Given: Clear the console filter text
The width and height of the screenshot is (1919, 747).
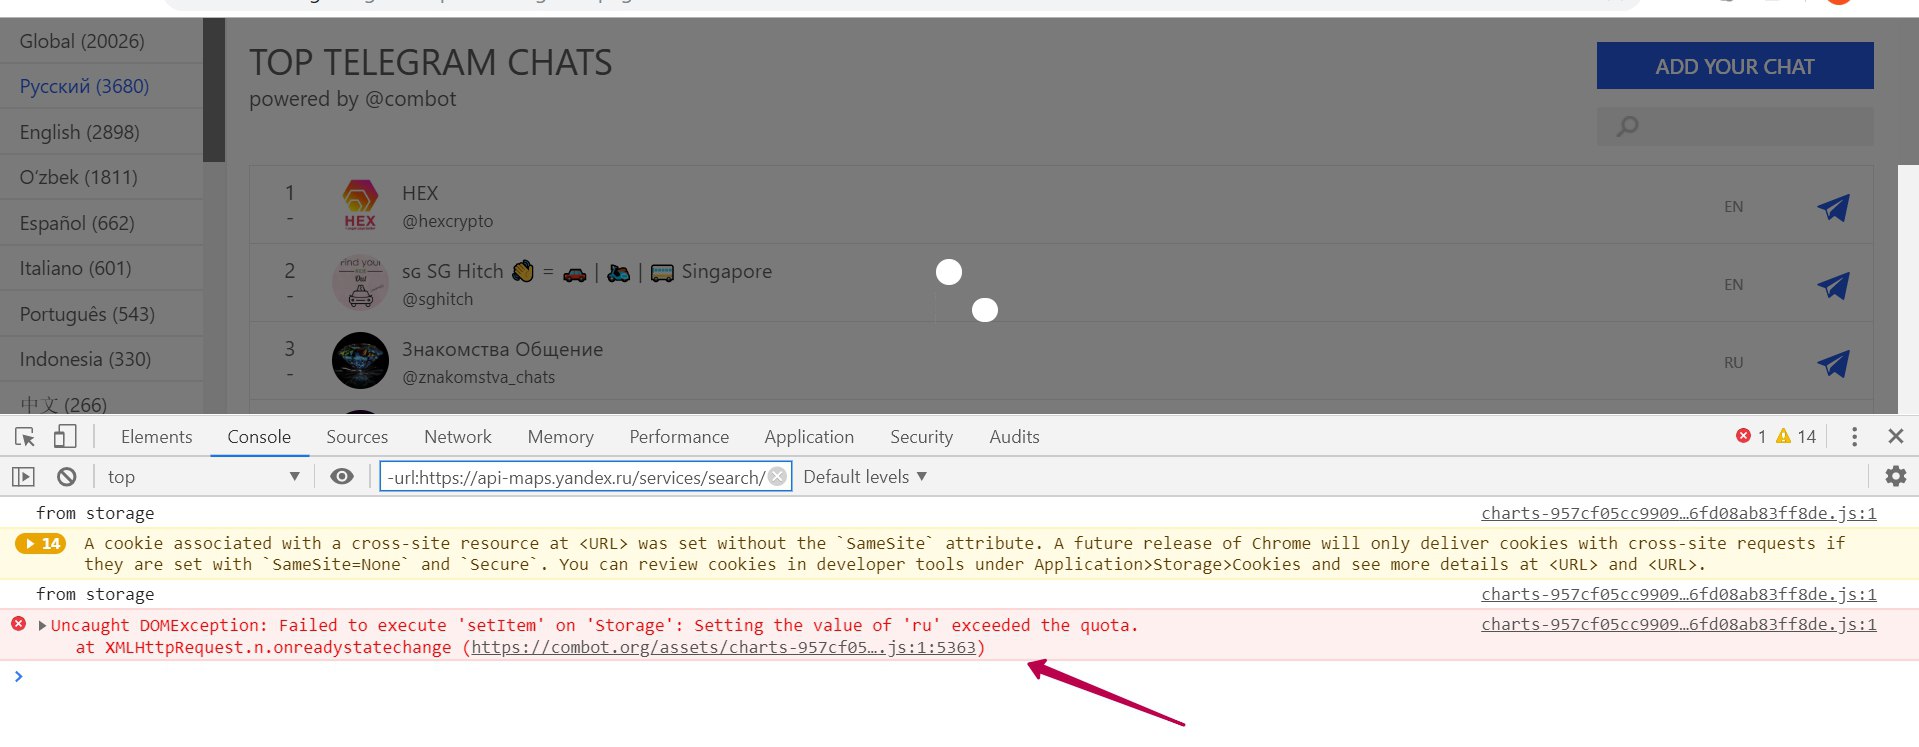Looking at the screenshot, I should pyautogui.click(x=777, y=477).
